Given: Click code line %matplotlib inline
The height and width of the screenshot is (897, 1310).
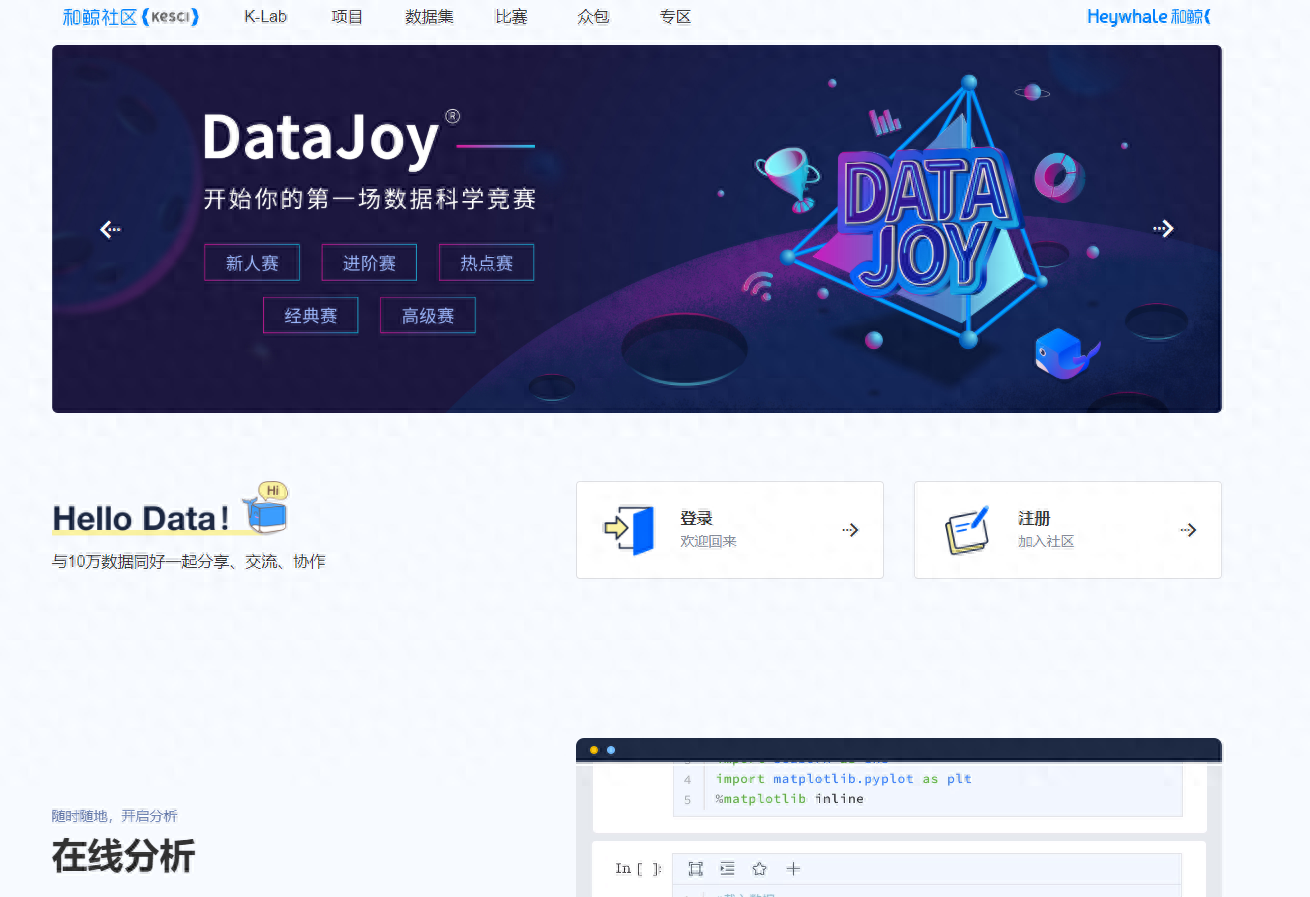Looking at the screenshot, I should pyautogui.click(x=790, y=799).
